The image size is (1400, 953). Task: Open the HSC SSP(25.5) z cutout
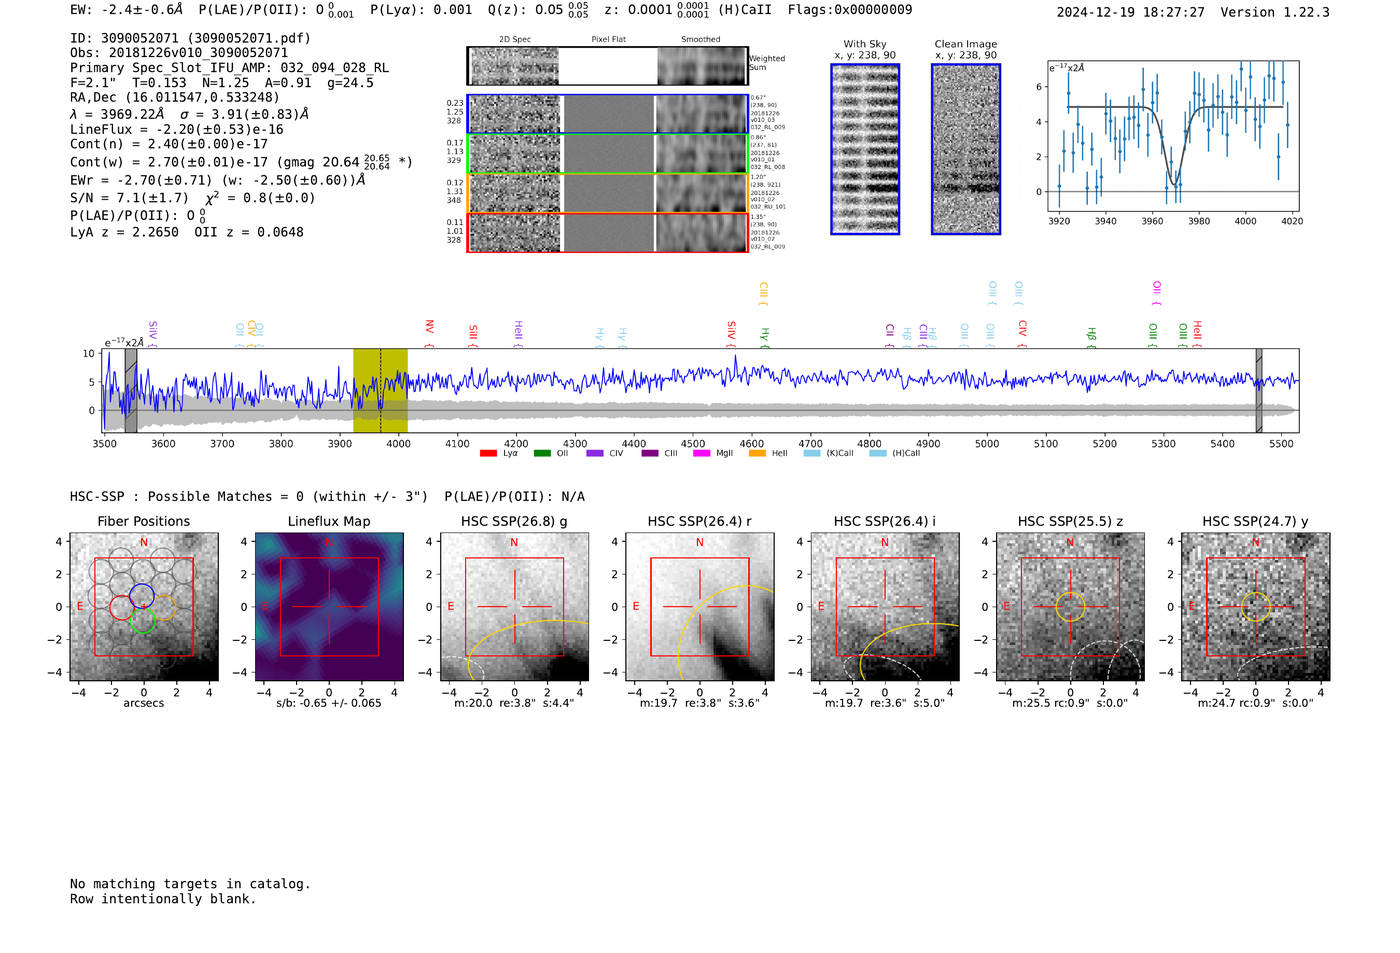(x=1070, y=607)
